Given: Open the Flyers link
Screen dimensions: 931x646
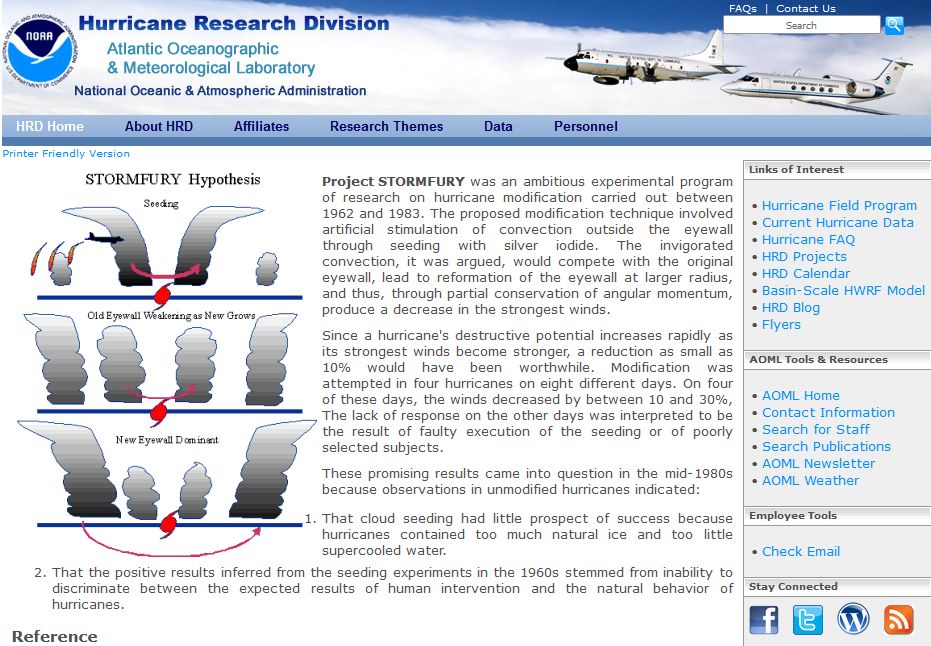Looking at the screenshot, I should (781, 325).
